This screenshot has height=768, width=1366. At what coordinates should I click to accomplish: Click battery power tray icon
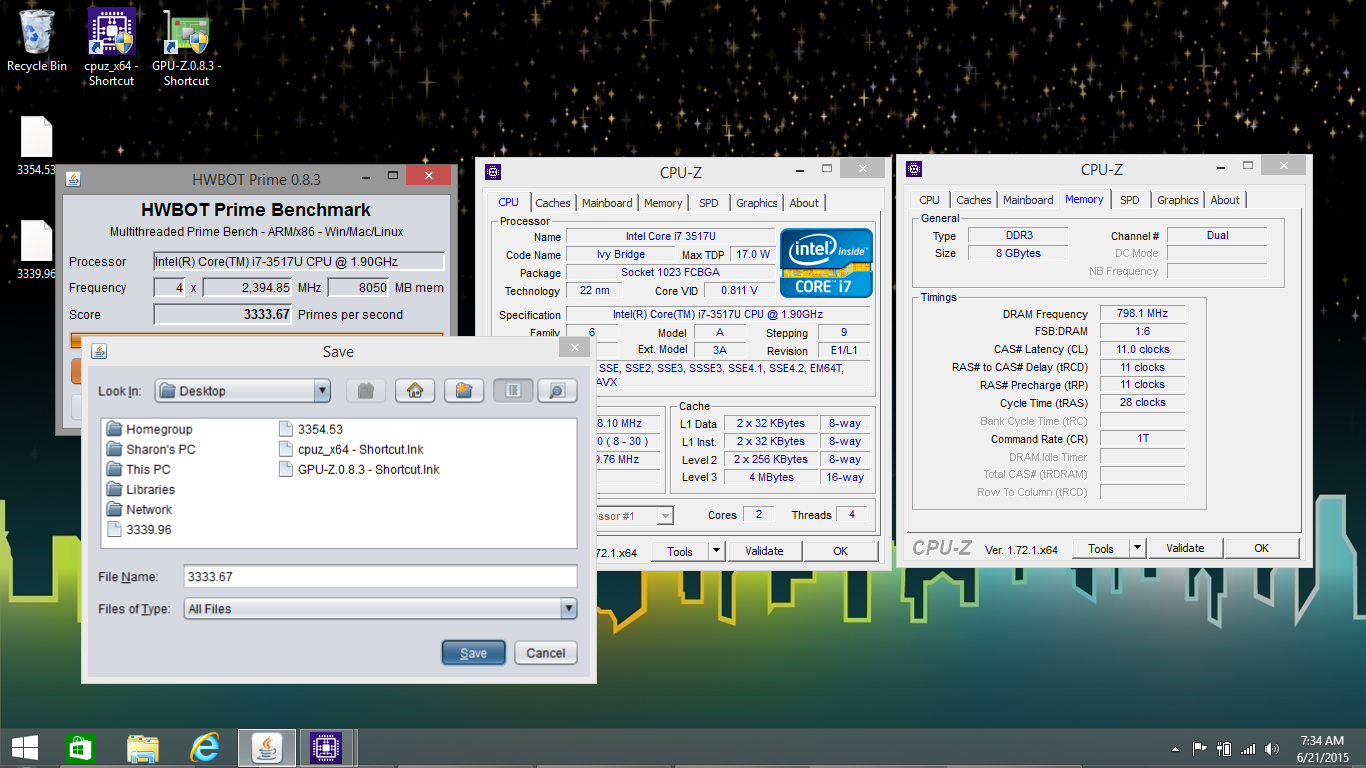tap(1224, 749)
